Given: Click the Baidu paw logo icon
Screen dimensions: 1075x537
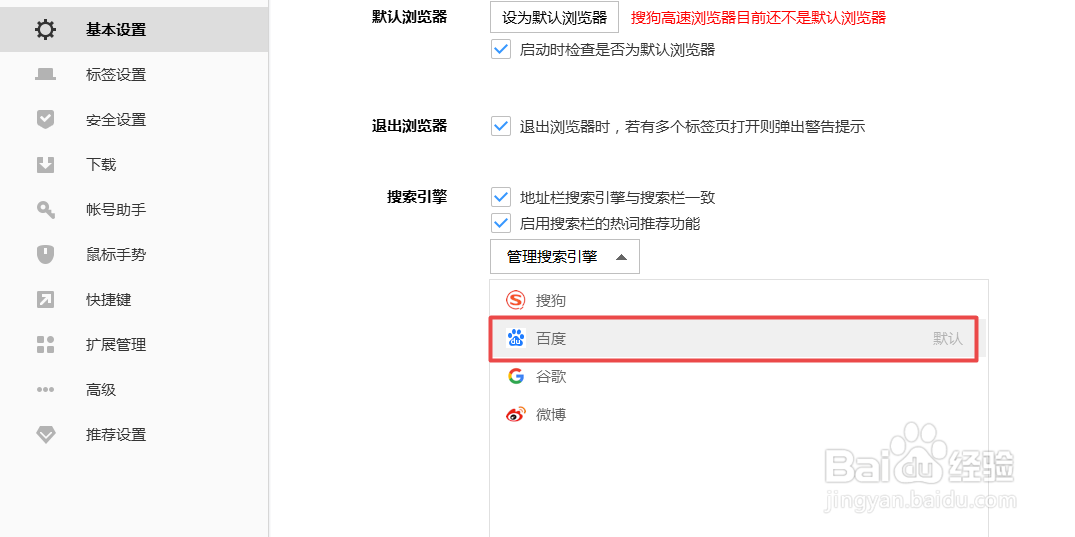Looking at the screenshot, I should point(516,338).
